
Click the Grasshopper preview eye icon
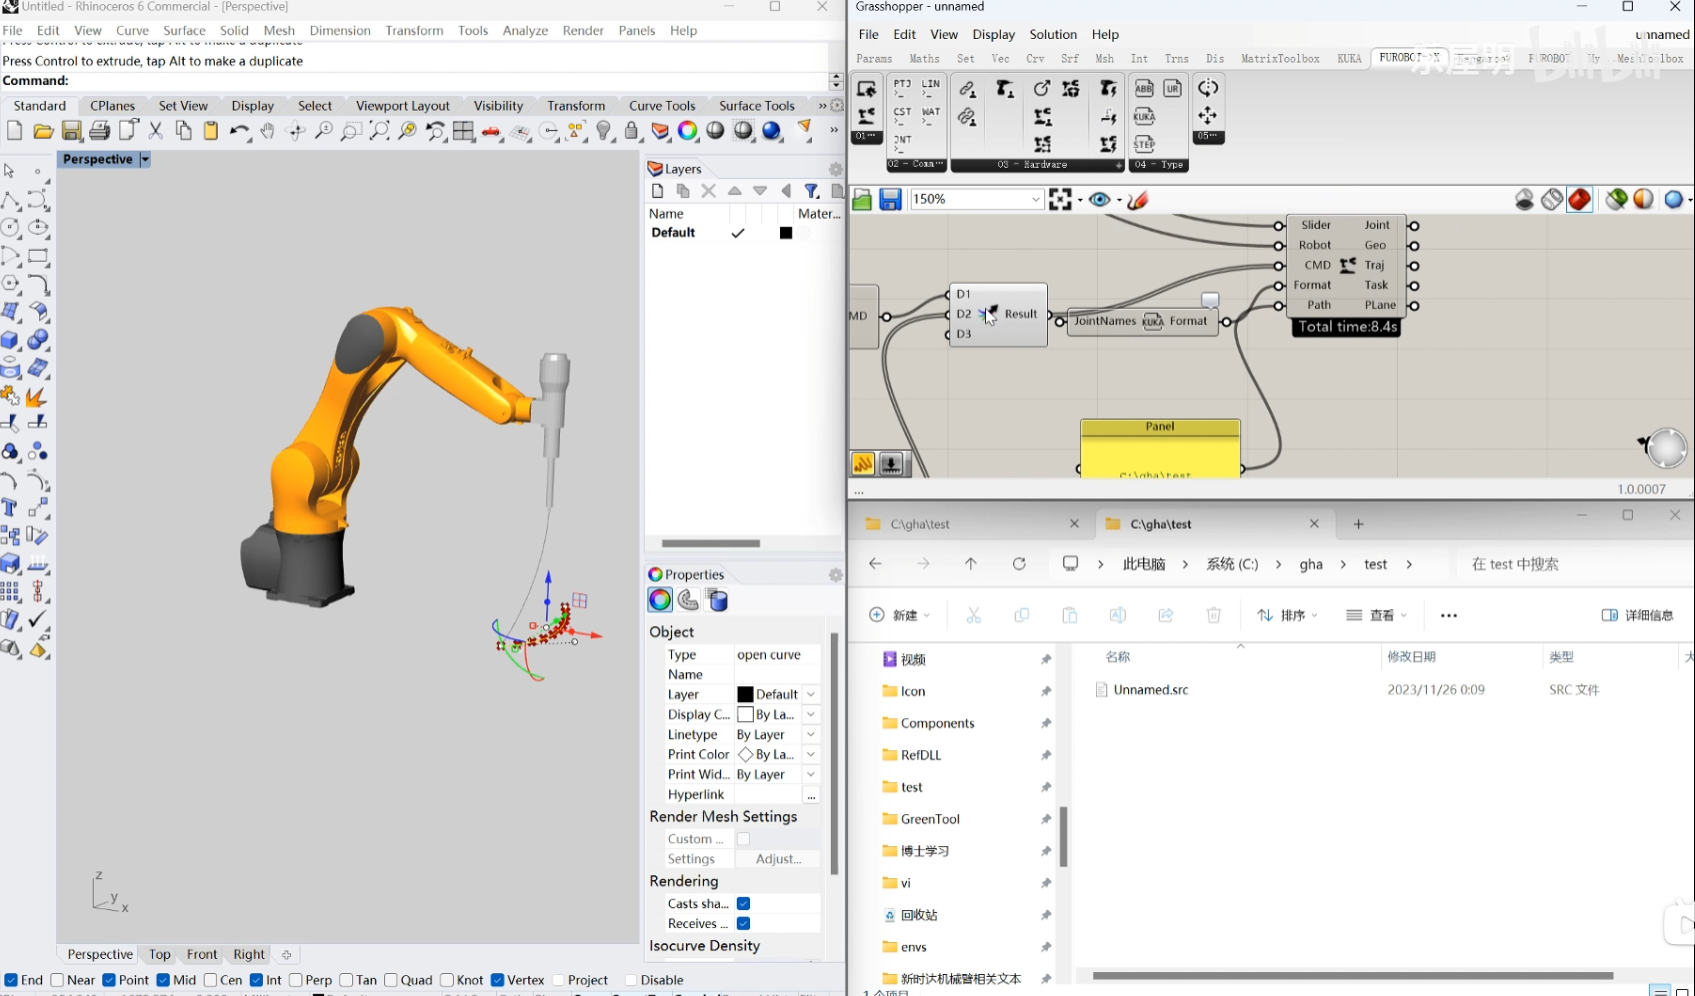[1100, 200]
